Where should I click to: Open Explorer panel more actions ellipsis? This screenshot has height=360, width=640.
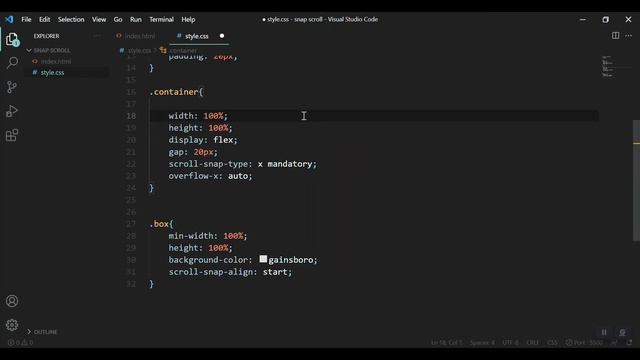pyautogui.click(x=97, y=36)
